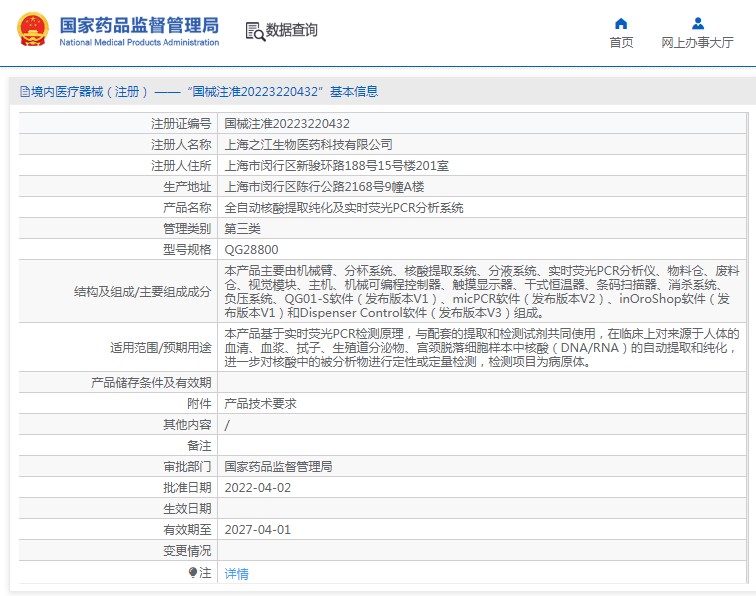The image size is (756, 596).
Task: Select address 上海市闵行区新骏环路188号15号楼201室
Action: 337,166
